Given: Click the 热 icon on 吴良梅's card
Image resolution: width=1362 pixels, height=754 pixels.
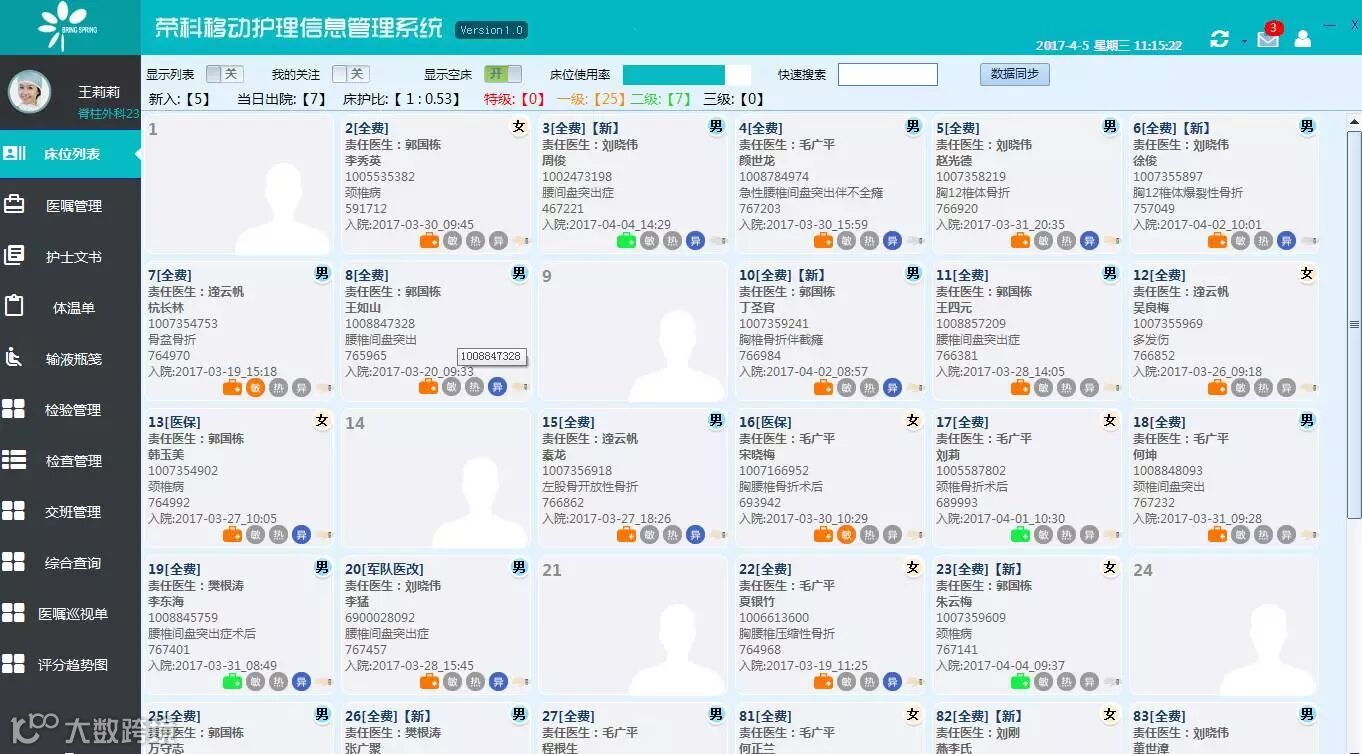Looking at the screenshot, I should 1263,387.
